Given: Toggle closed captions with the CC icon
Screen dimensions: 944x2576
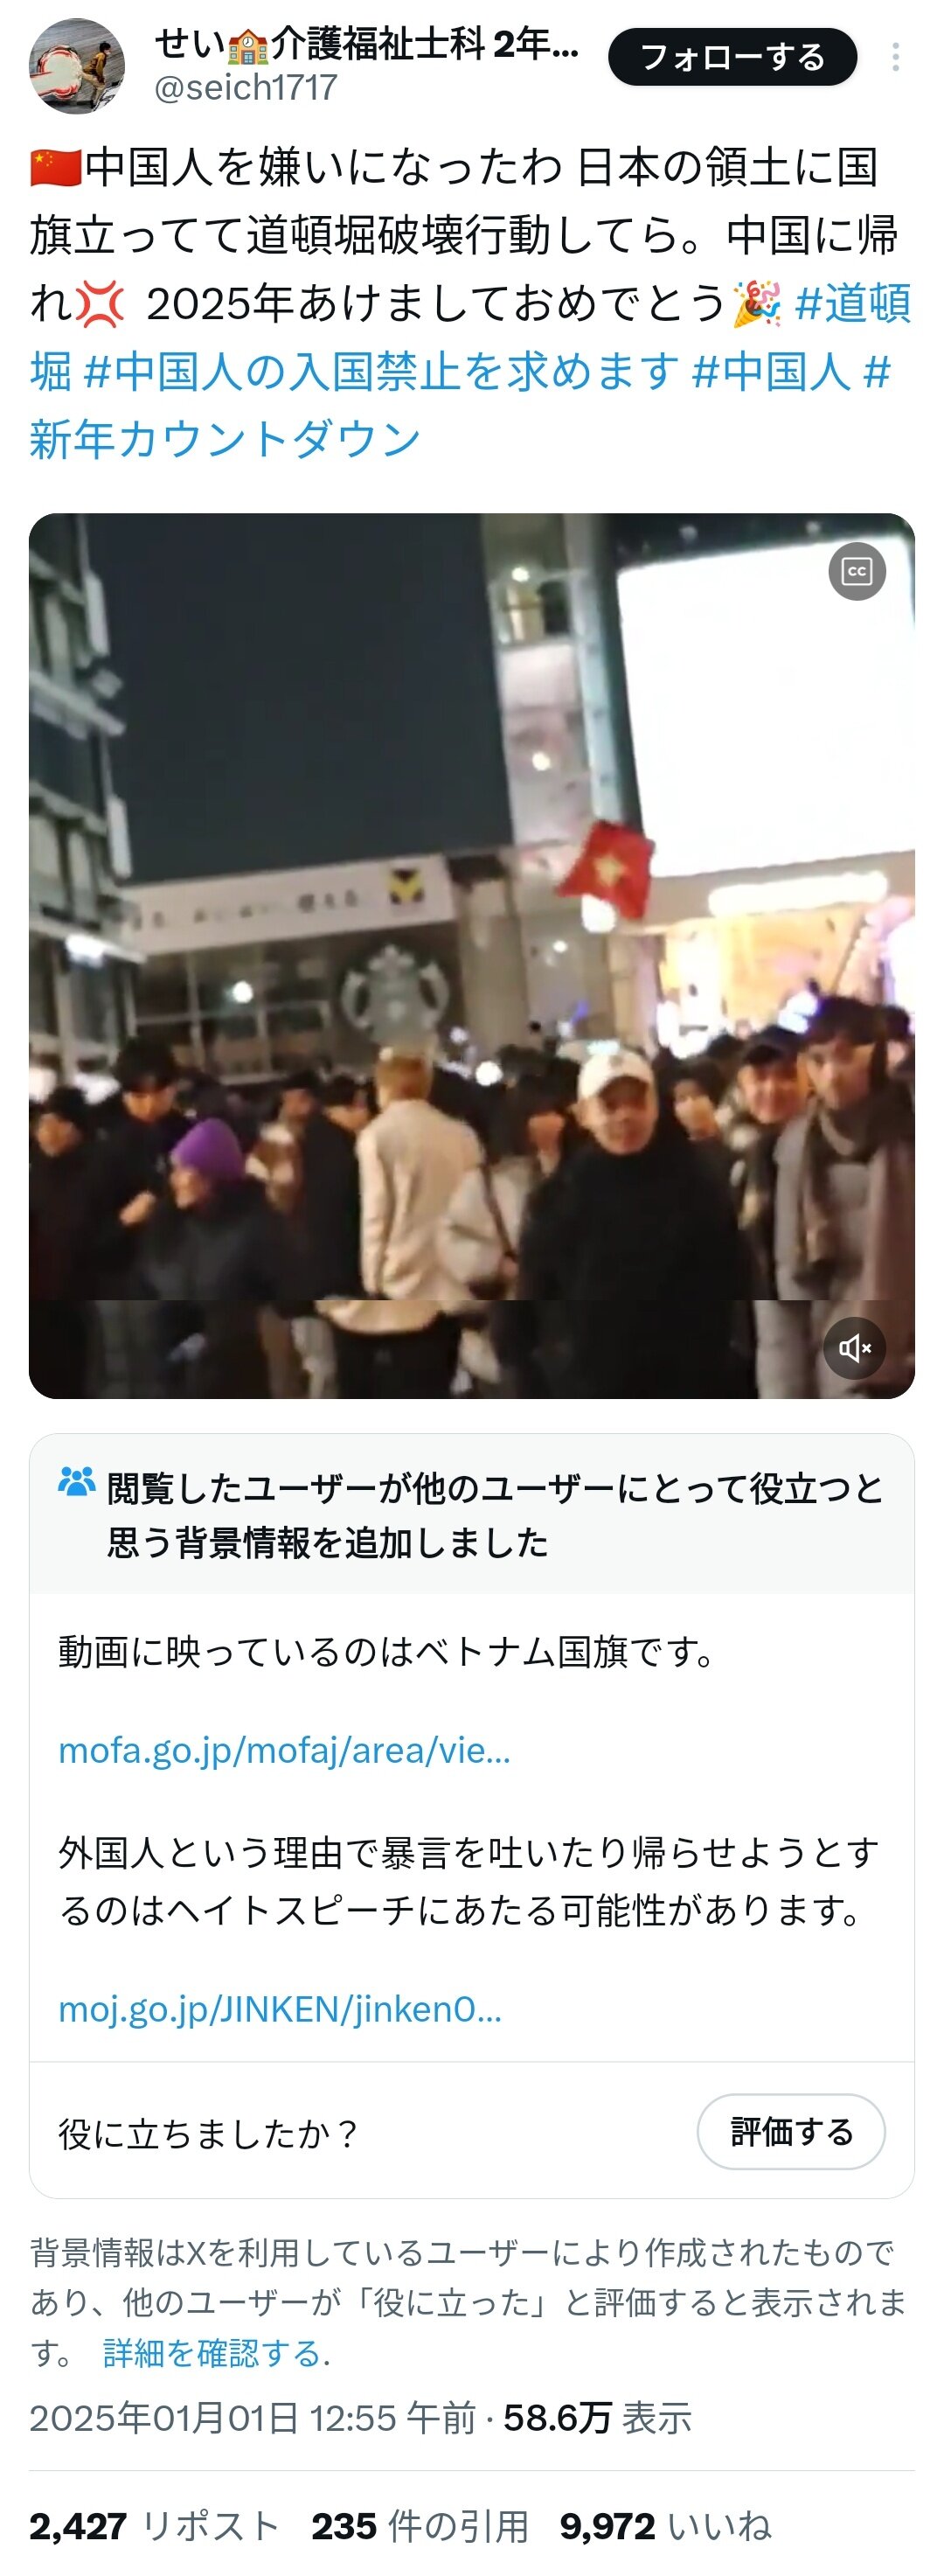Looking at the screenshot, I should [x=857, y=572].
